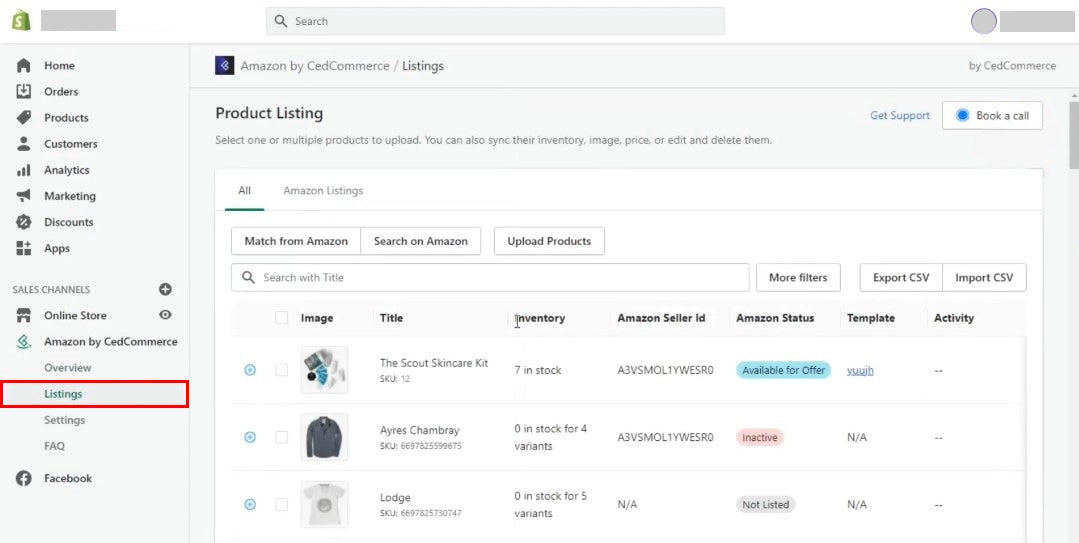The image size is (1079, 543).
Task: Click the Inactive status badge
Action: tap(760, 437)
